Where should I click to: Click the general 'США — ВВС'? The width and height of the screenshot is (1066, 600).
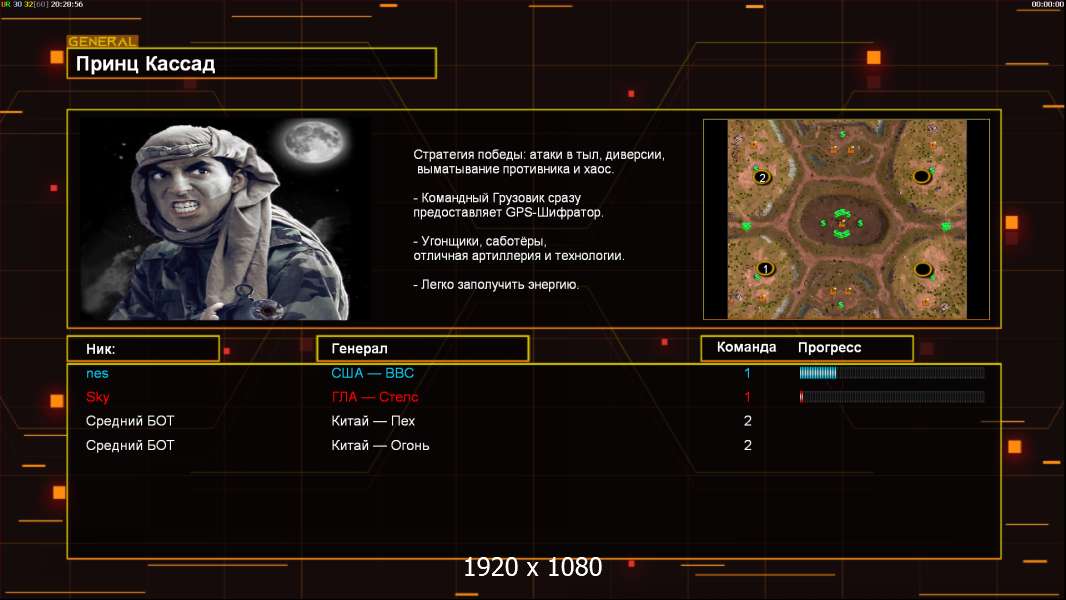(372, 373)
